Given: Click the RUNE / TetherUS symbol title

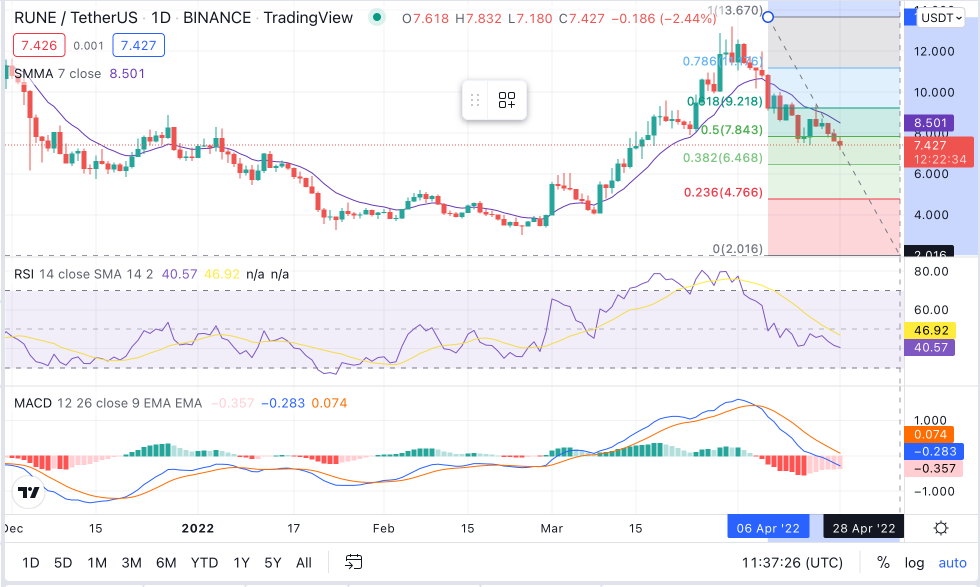Looking at the screenshot, I should (76, 18).
